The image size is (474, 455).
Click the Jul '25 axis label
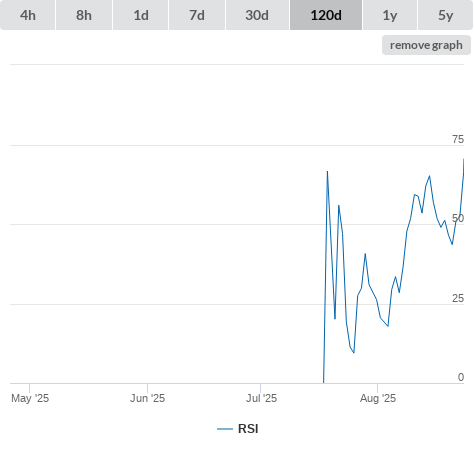(x=261, y=398)
